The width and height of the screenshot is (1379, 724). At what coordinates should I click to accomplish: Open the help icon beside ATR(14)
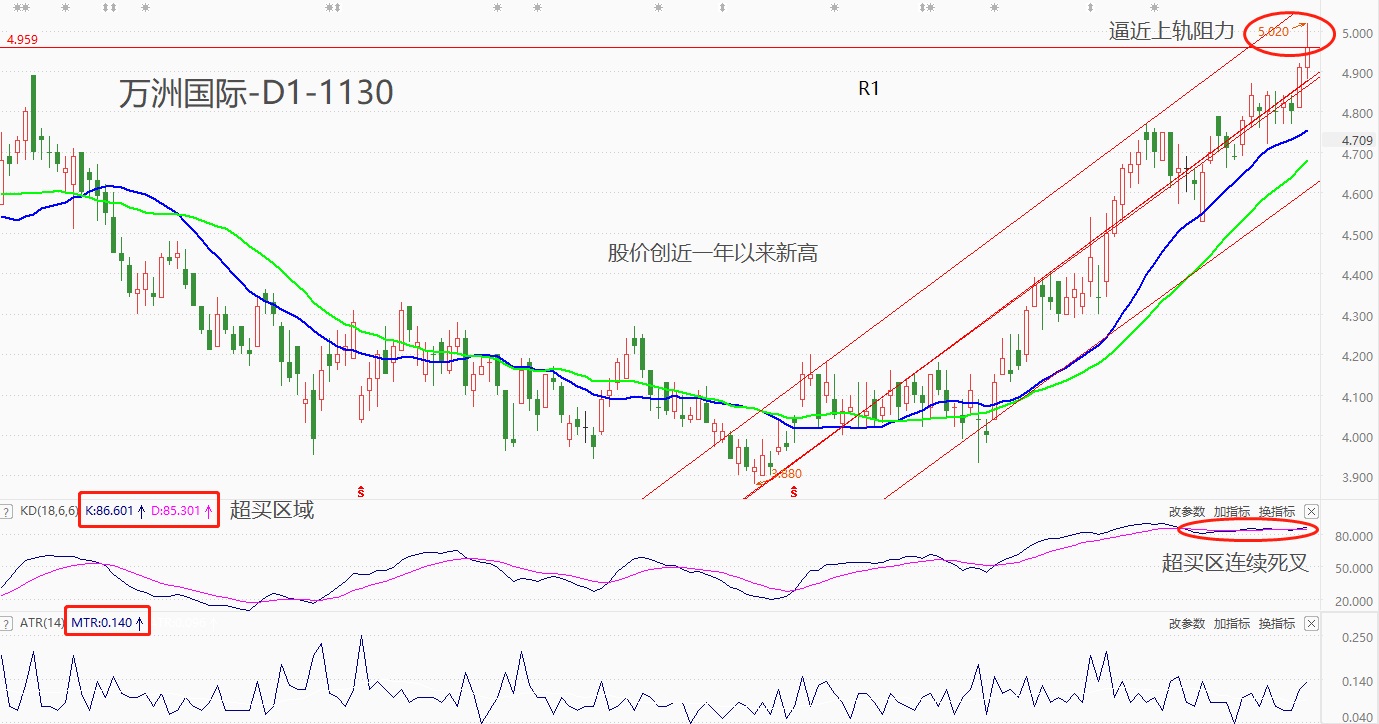click(x=7, y=623)
